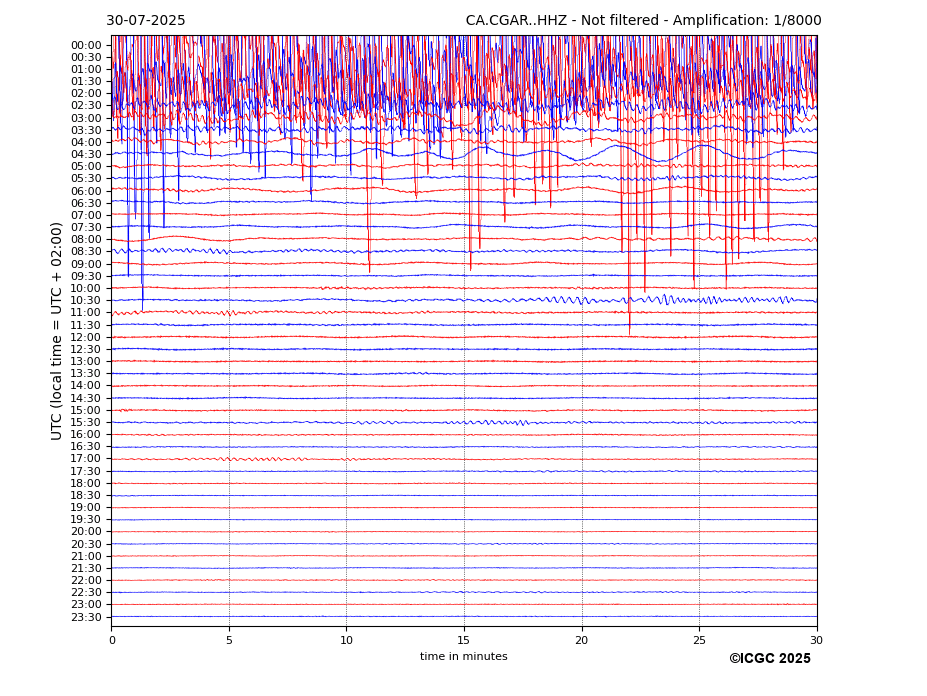The width and height of the screenshot is (927, 696).
Task: Click the 17:00 time row label
Action: (86, 459)
